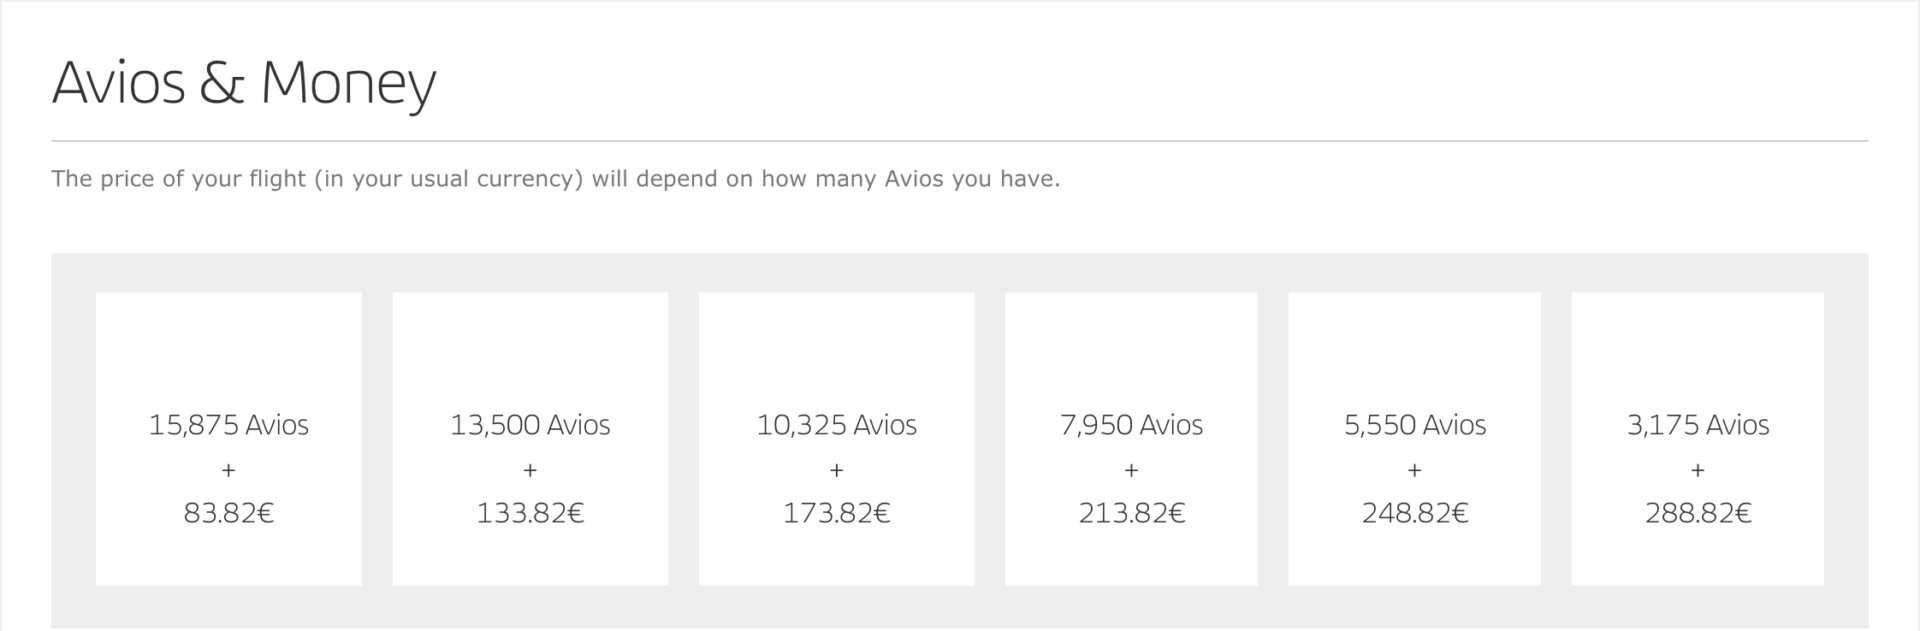
Task: Click the 213.82€ price label
Action: (1131, 513)
